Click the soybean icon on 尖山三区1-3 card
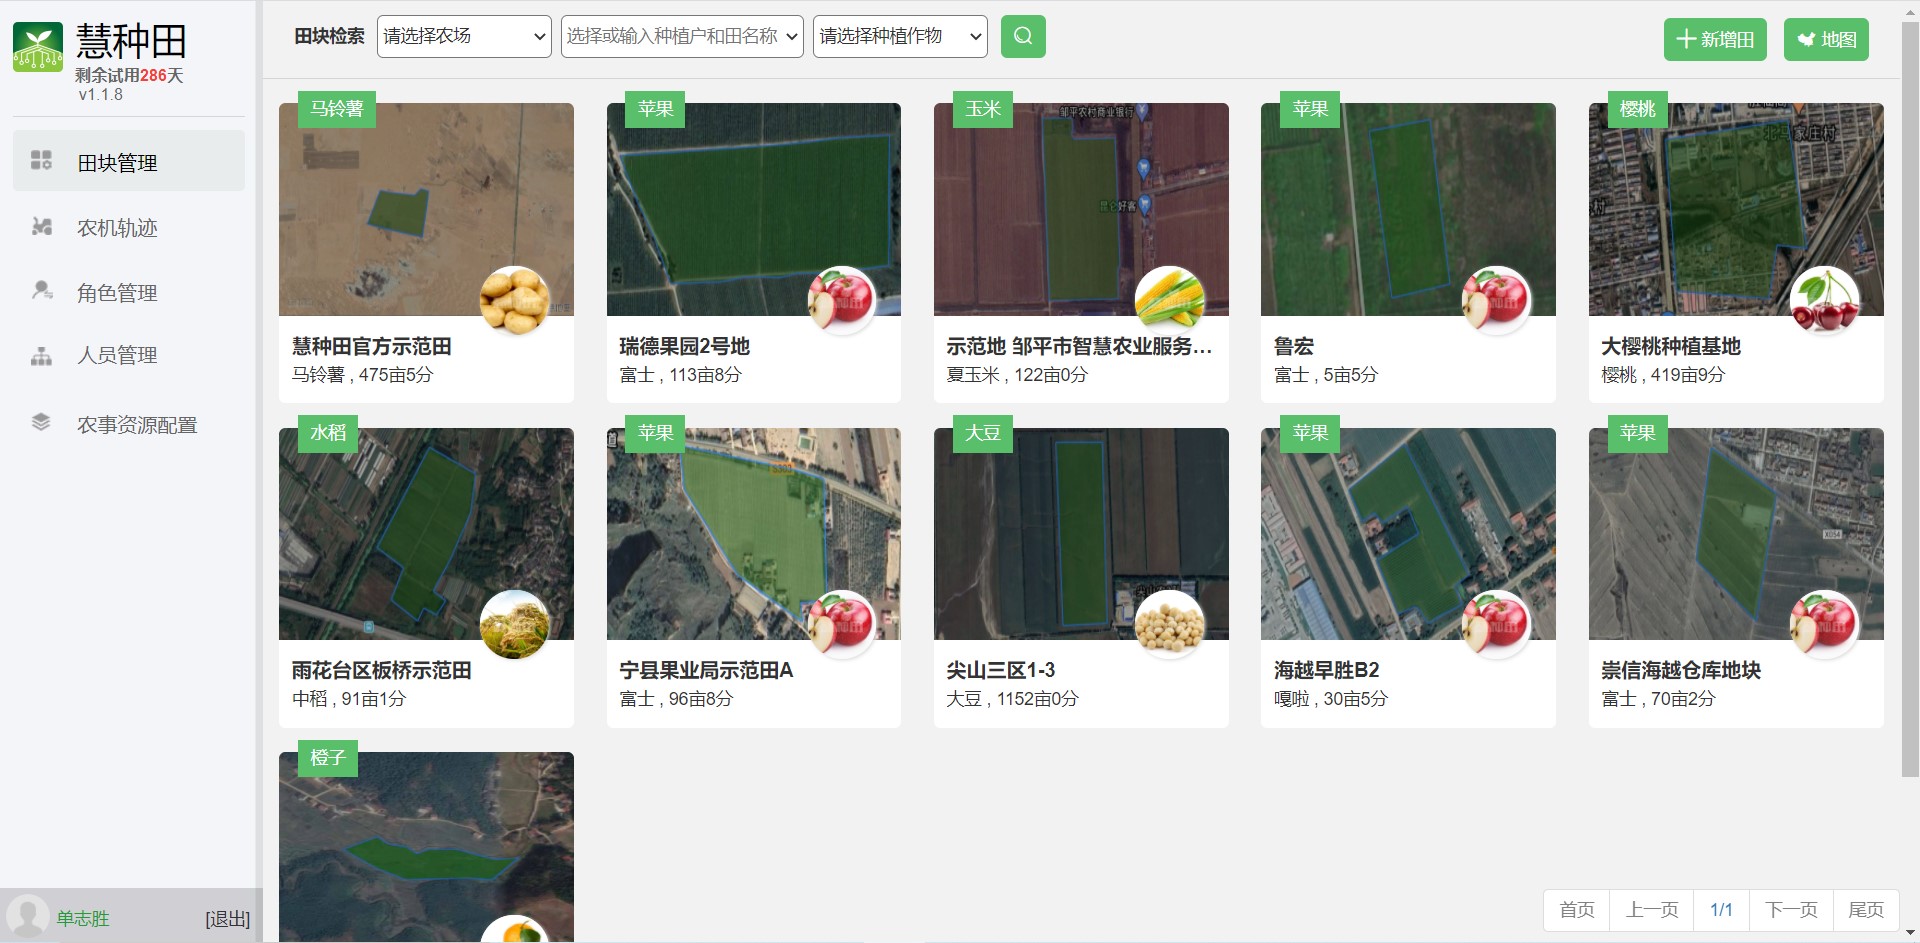The image size is (1920, 943). [1169, 625]
